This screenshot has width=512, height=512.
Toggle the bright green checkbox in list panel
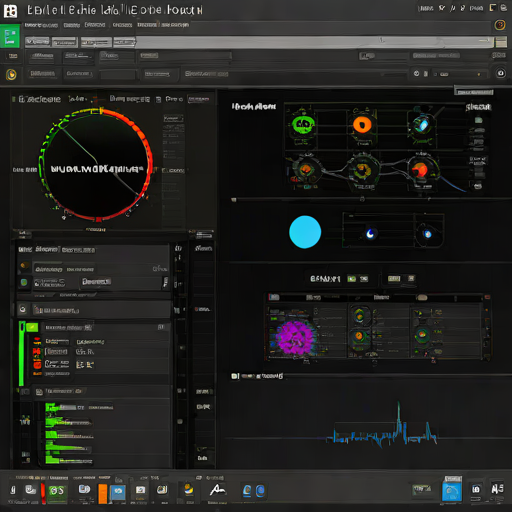[x=32, y=327]
